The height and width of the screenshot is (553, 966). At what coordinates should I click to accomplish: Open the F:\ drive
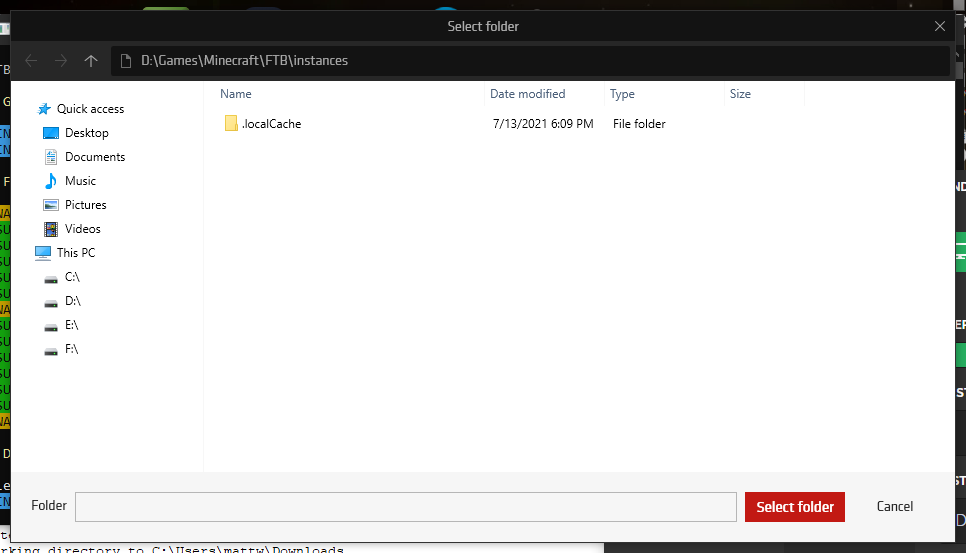point(71,349)
